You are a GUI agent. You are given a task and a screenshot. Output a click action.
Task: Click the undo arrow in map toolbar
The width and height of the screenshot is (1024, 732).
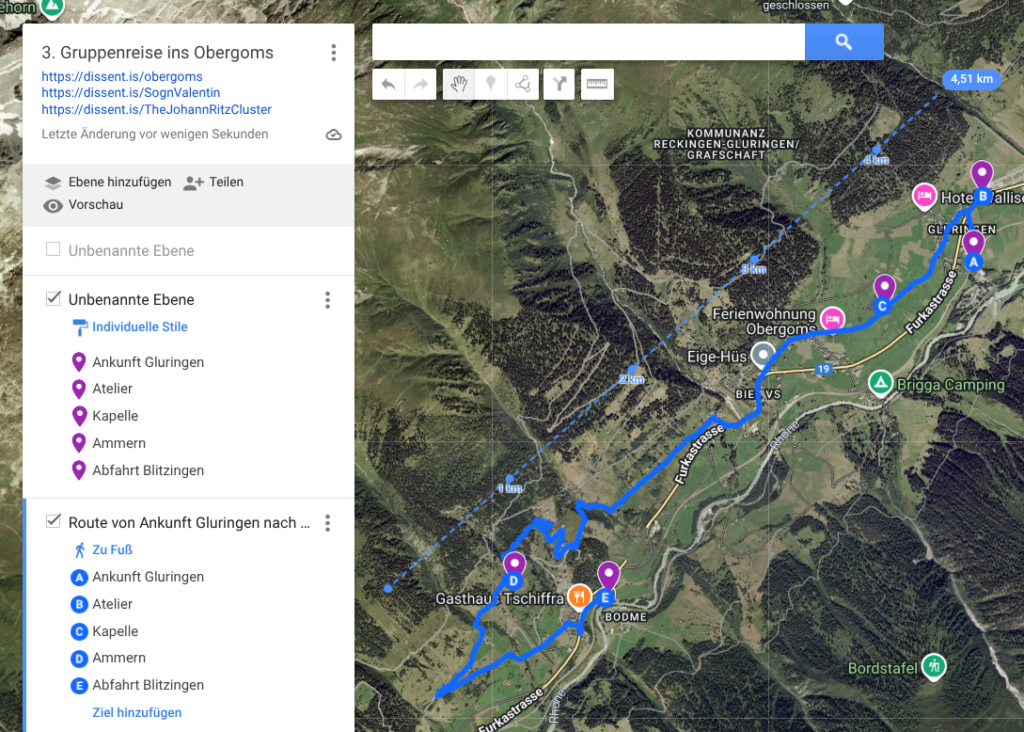pyautogui.click(x=388, y=85)
